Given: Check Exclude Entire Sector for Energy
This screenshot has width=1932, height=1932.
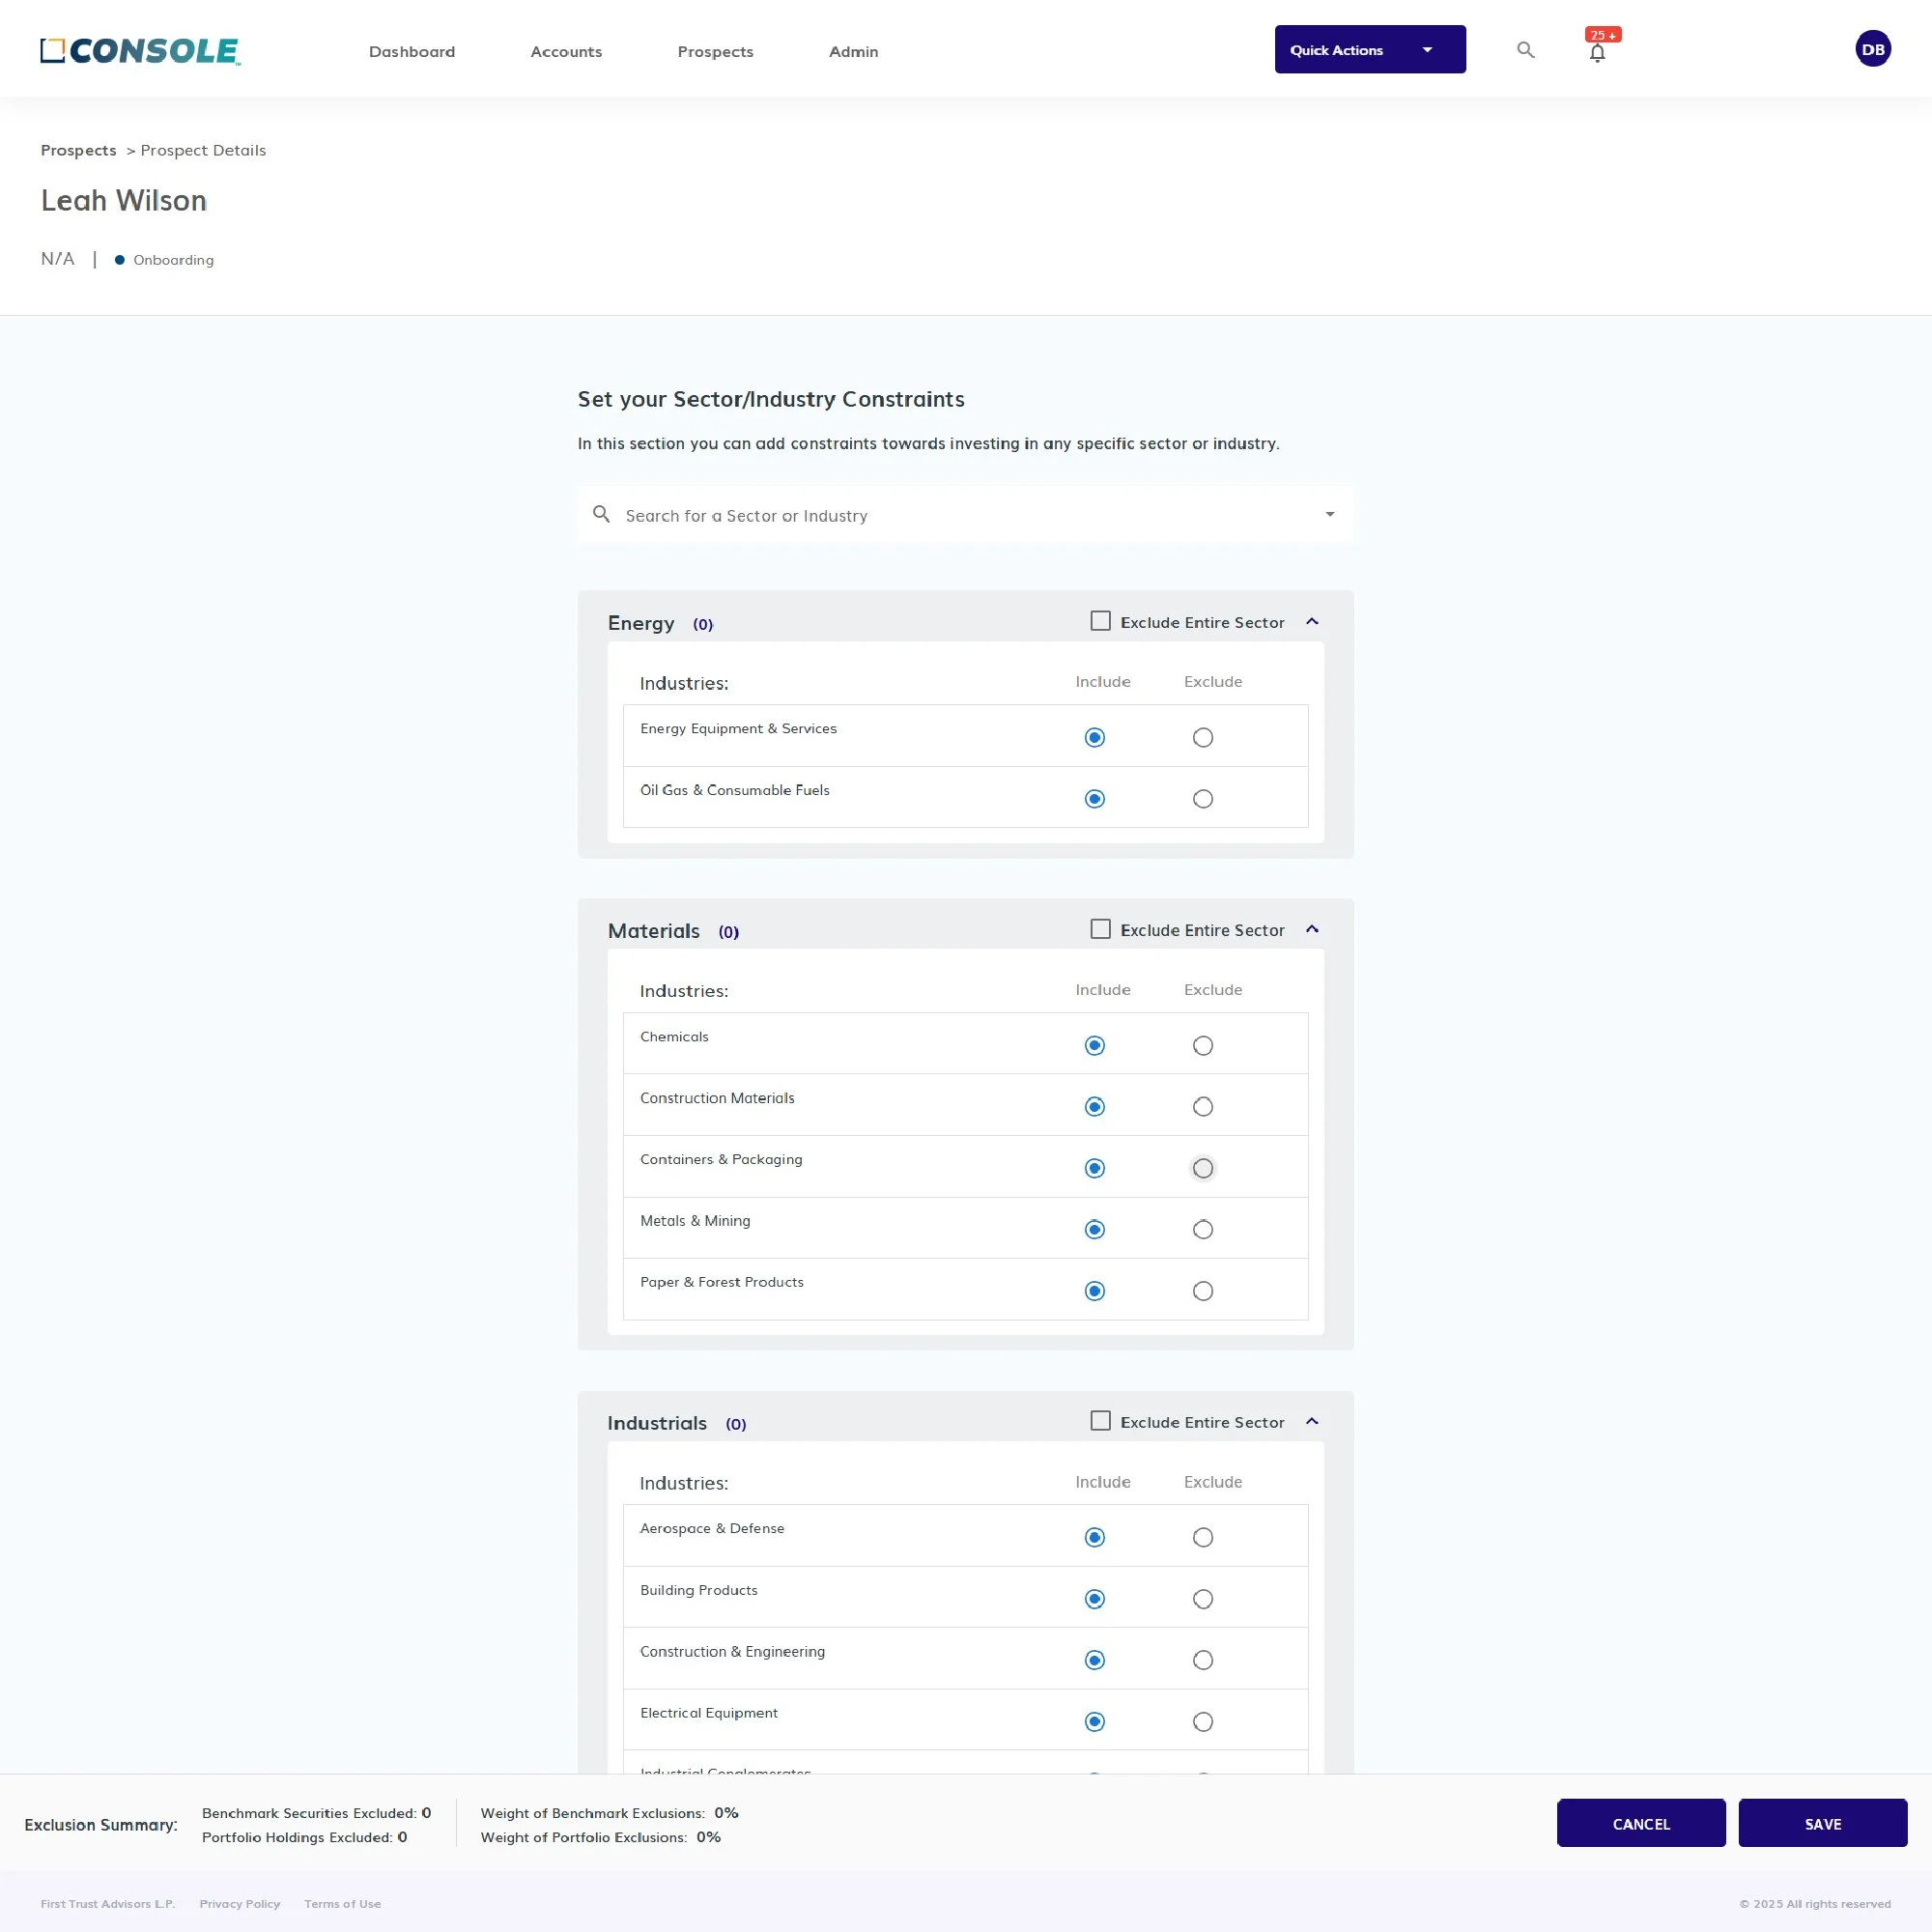Looking at the screenshot, I should tap(1100, 621).
